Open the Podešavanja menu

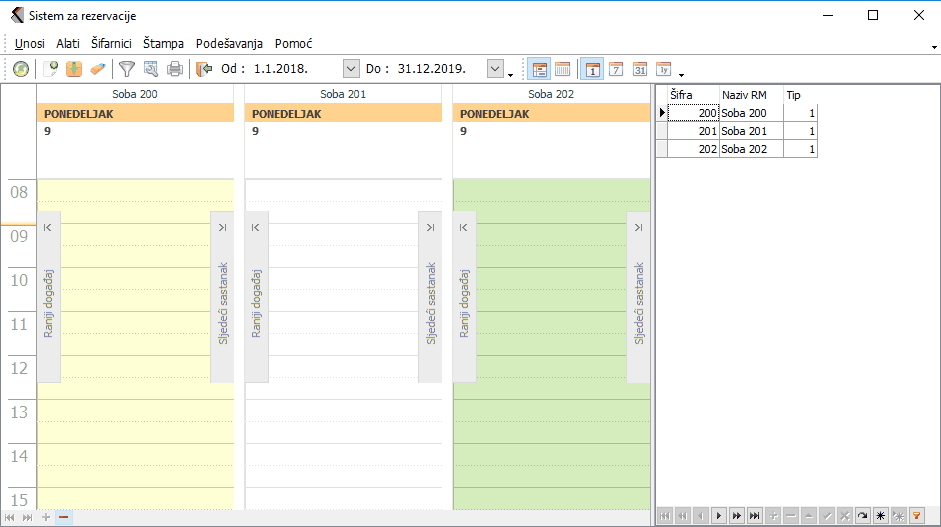point(230,44)
